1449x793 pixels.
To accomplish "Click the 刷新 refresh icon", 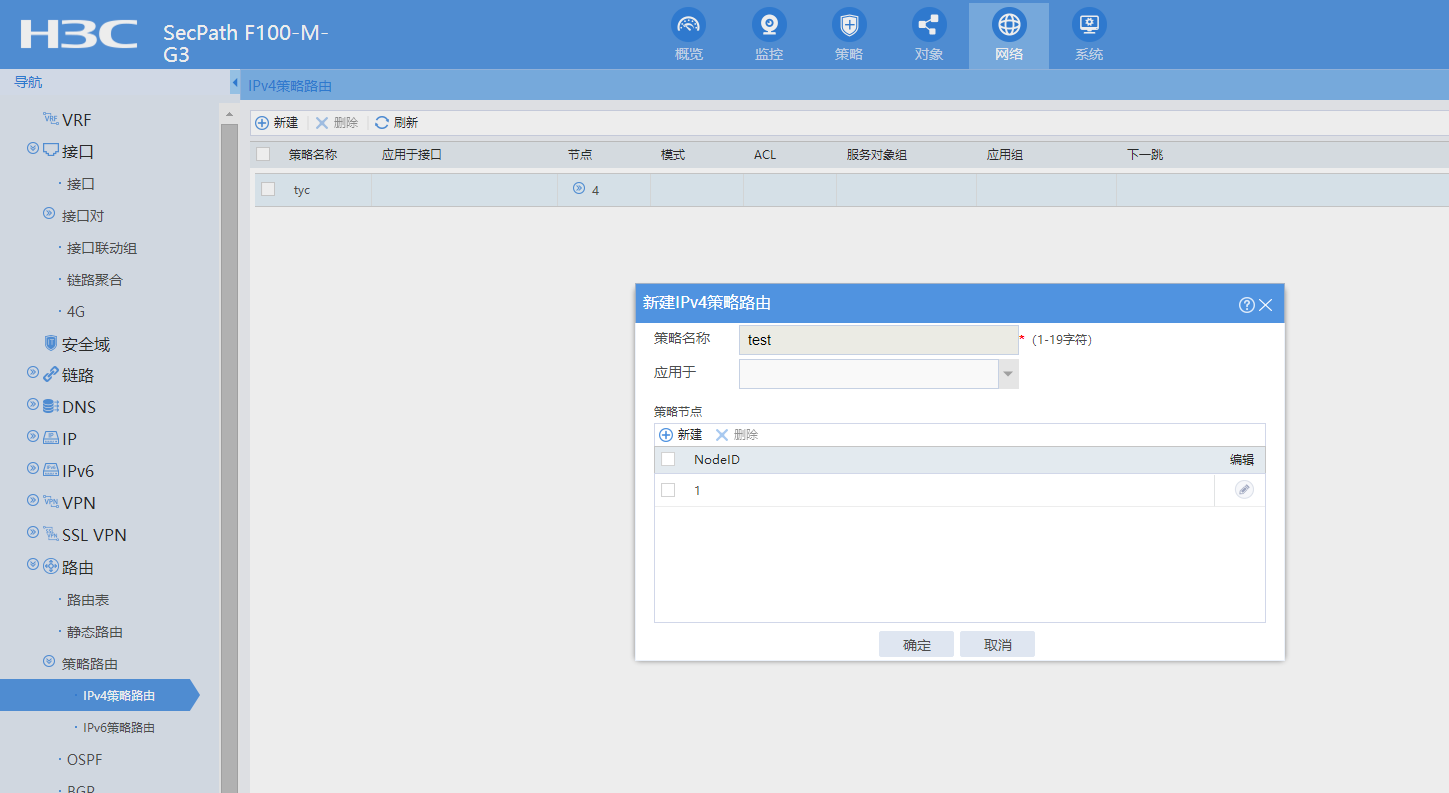I will (x=382, y=123).
